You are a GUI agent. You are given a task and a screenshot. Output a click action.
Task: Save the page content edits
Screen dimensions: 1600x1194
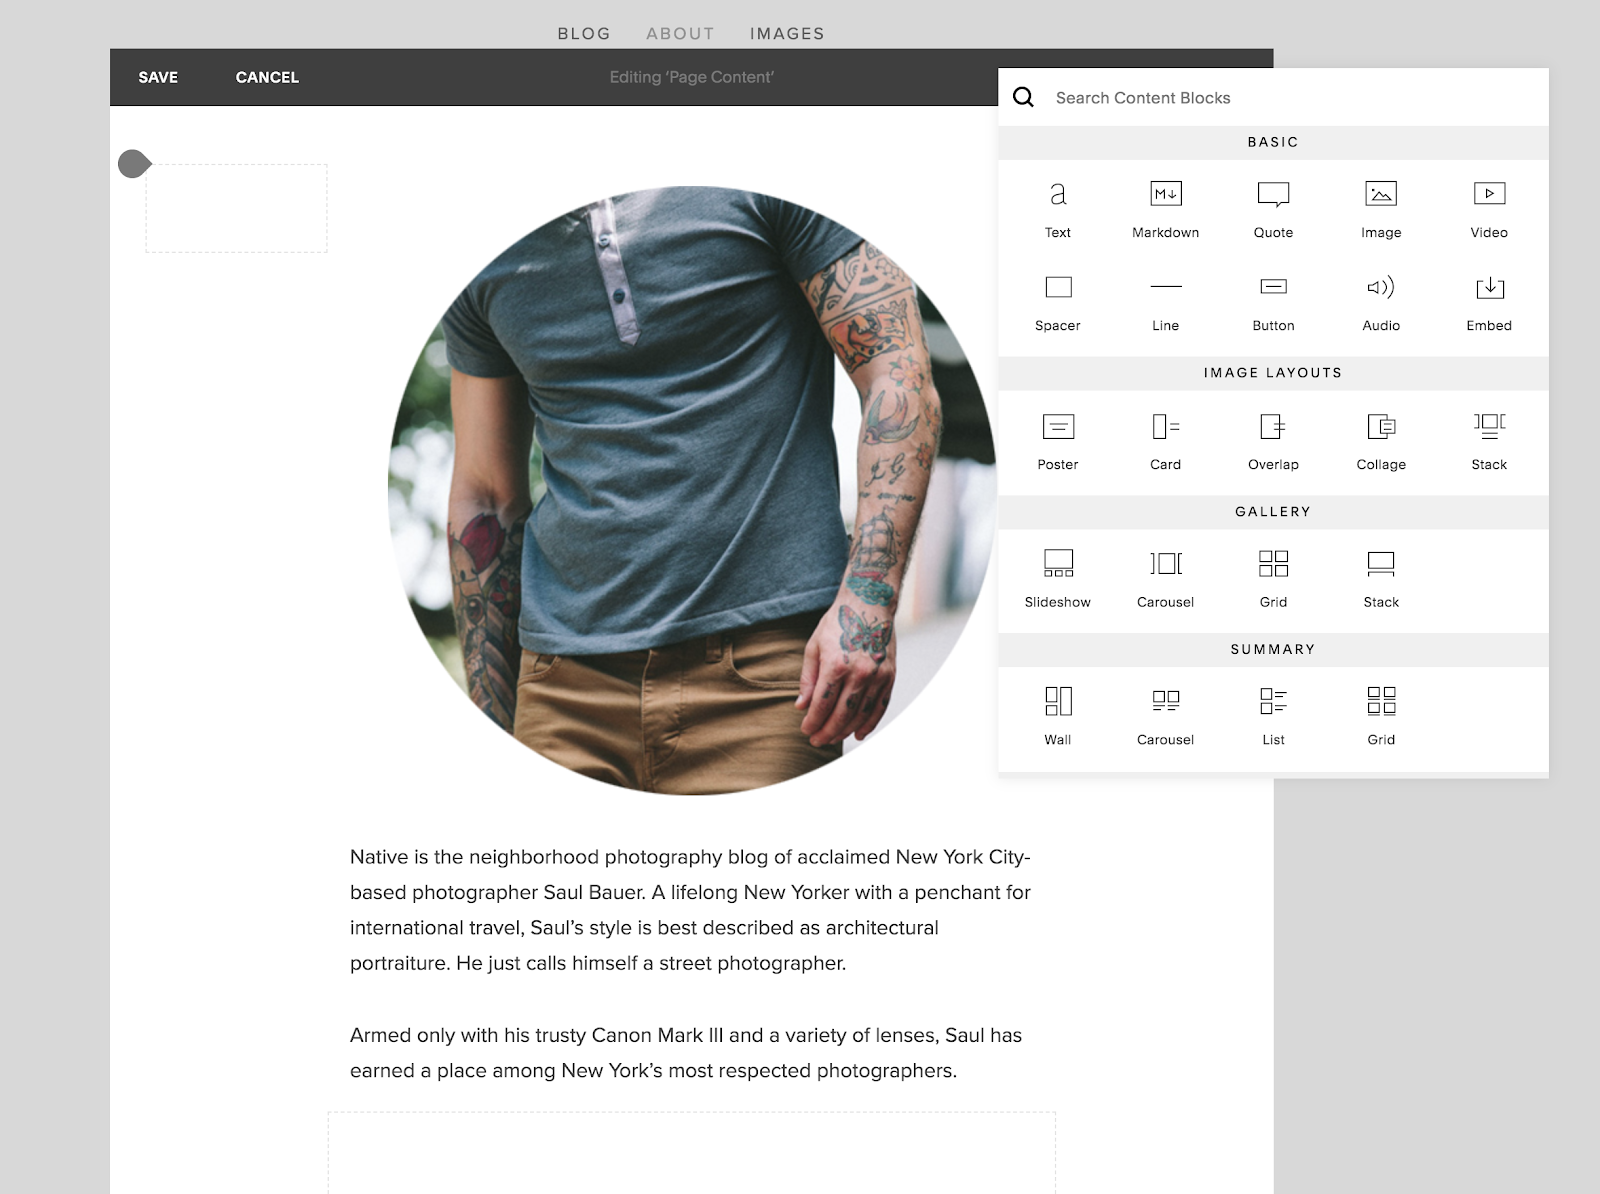tap(158, 77)
